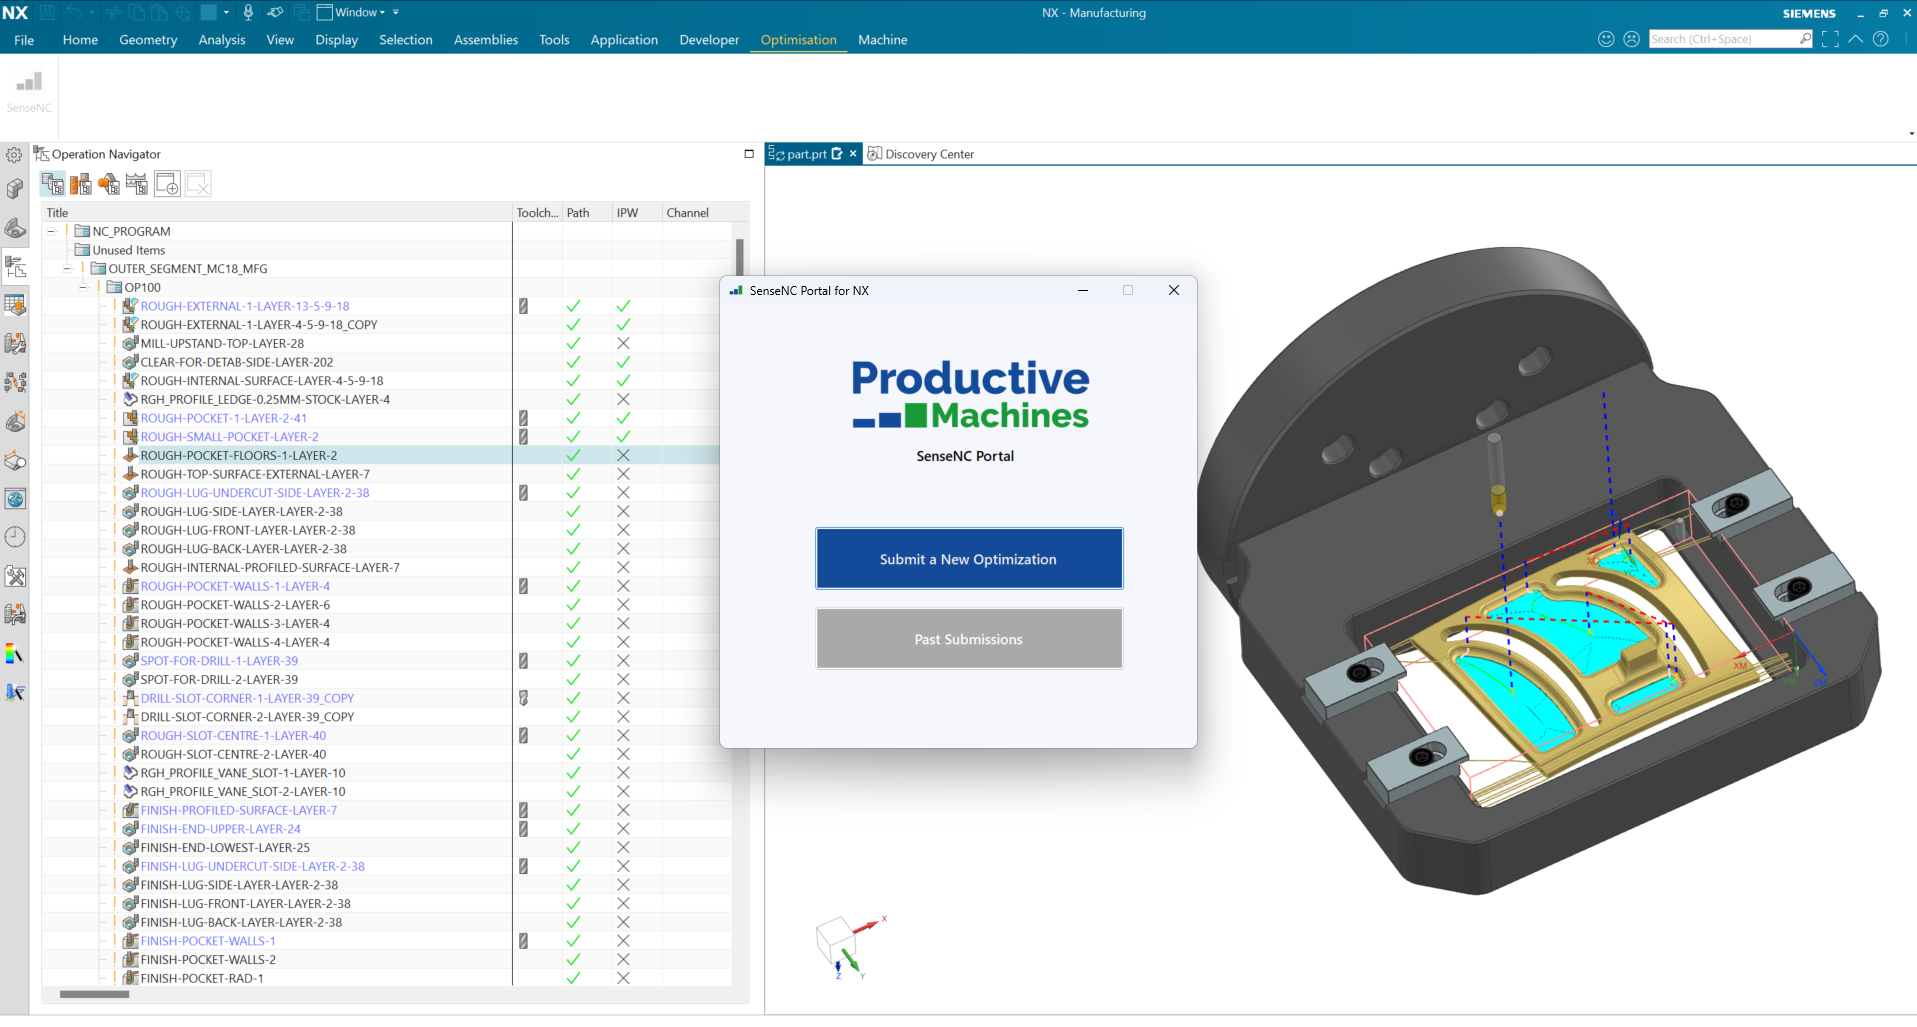The image size is (1917, 1027).
Task: Open Past Submissions
Action: coord(968,639)
